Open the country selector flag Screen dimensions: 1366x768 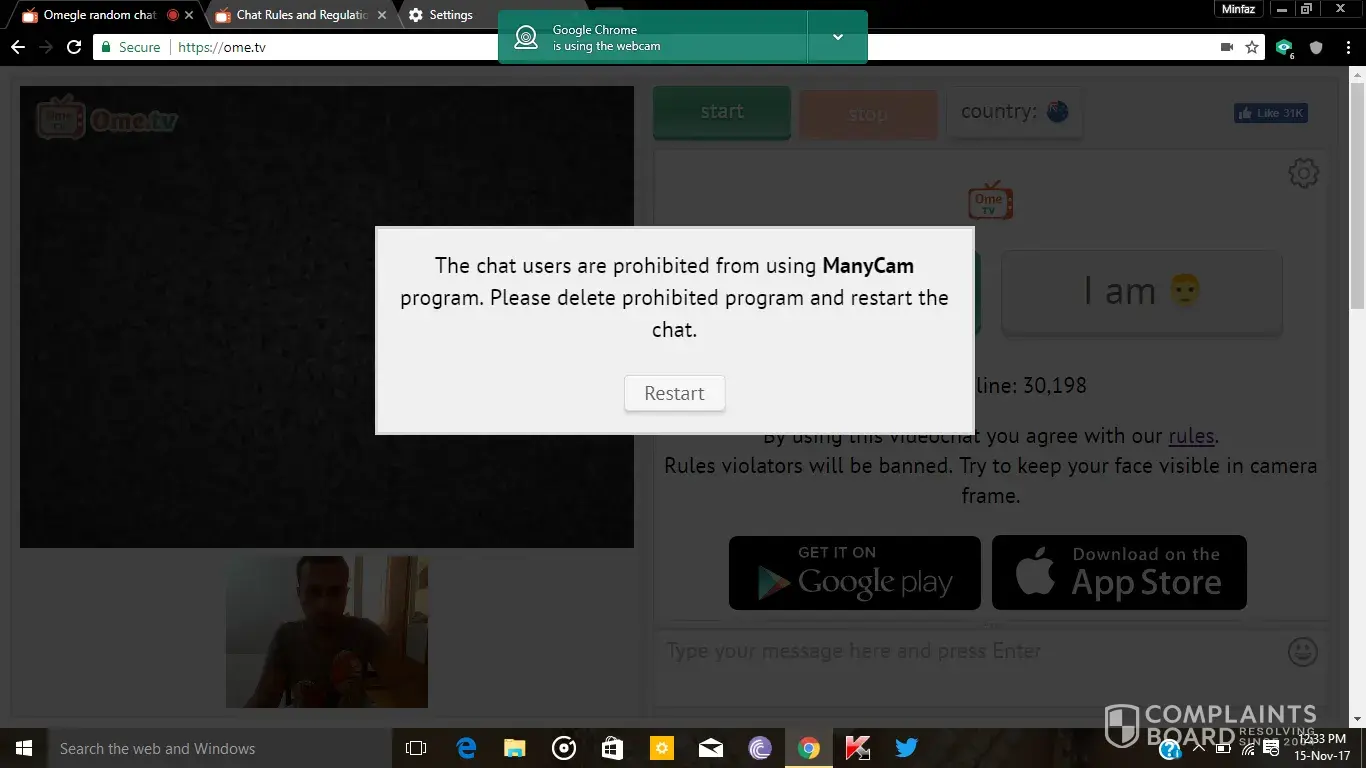[x=1058, y=112]
